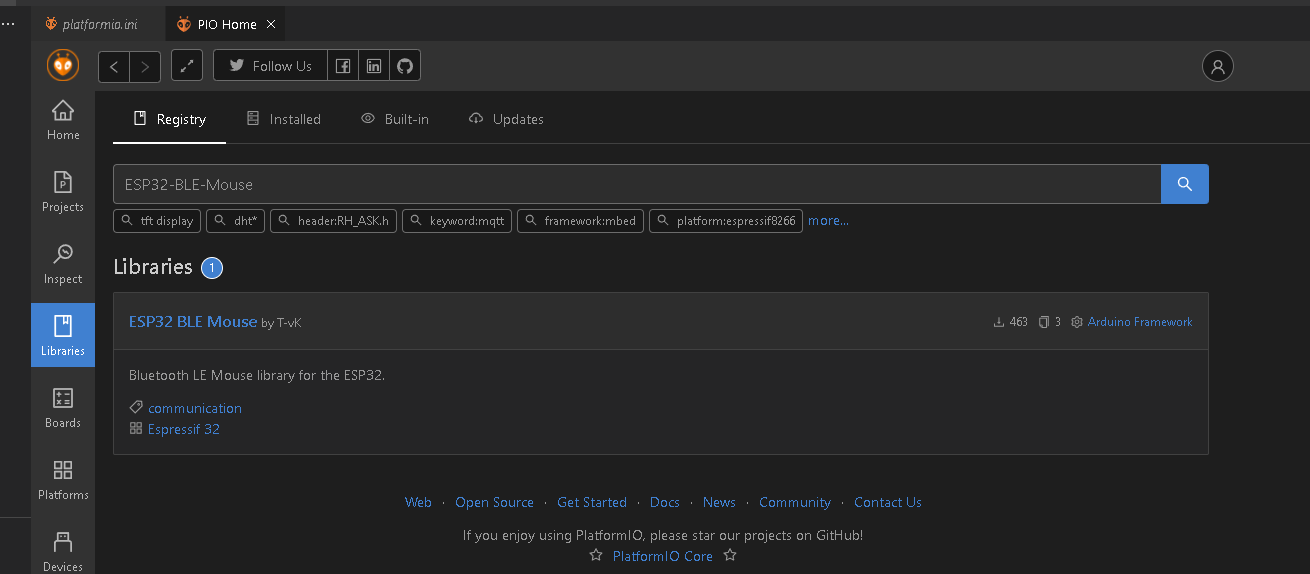Click the Libraries count badge
The width and height of the screenshot is (1310, 574).
212,268
